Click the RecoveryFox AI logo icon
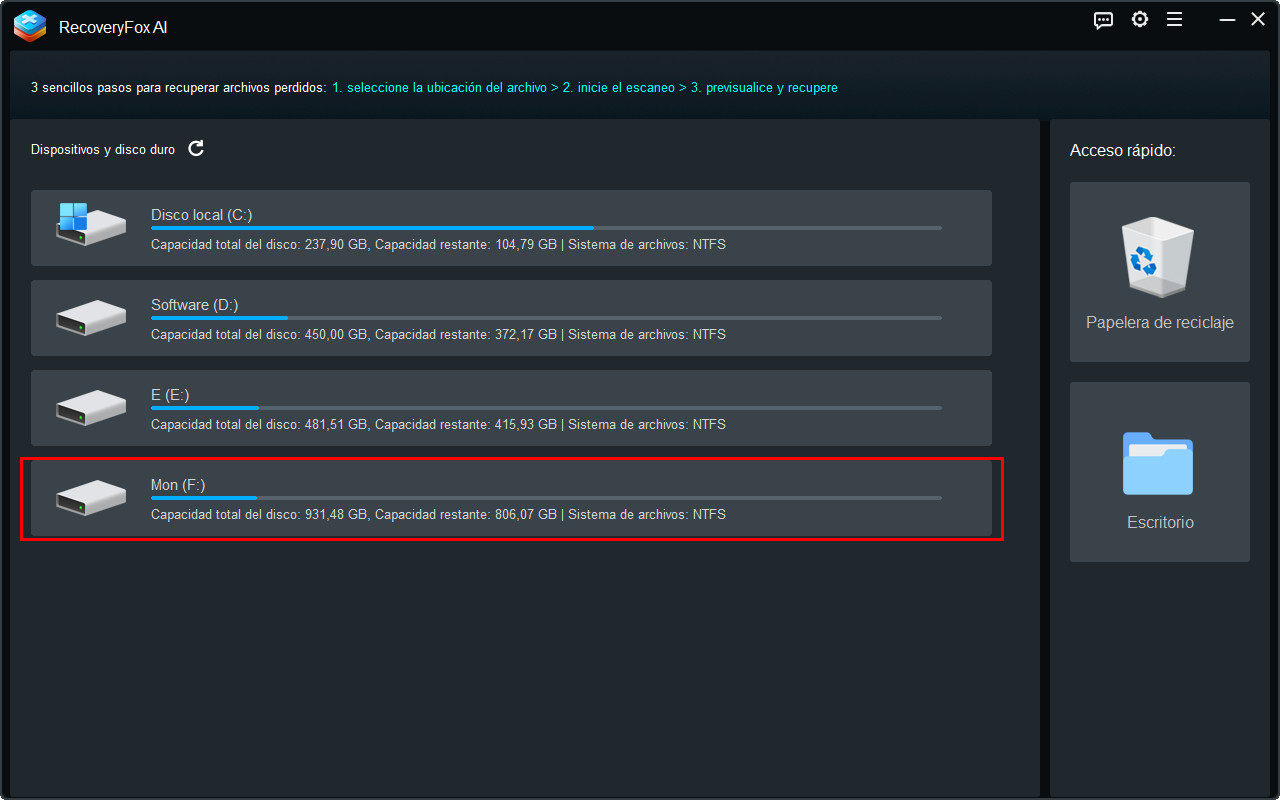This screenshot has height=800, width=1280. click(x=30, y=26)
